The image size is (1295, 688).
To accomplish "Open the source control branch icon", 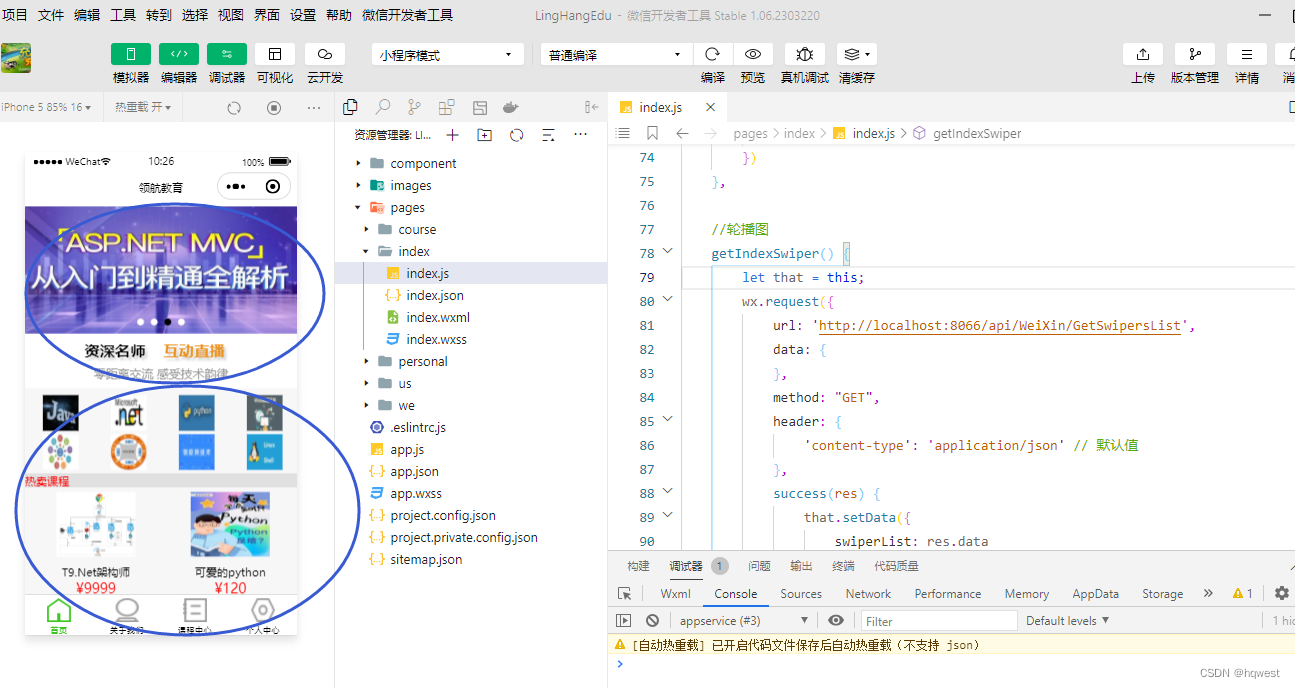I will [414, 107].
